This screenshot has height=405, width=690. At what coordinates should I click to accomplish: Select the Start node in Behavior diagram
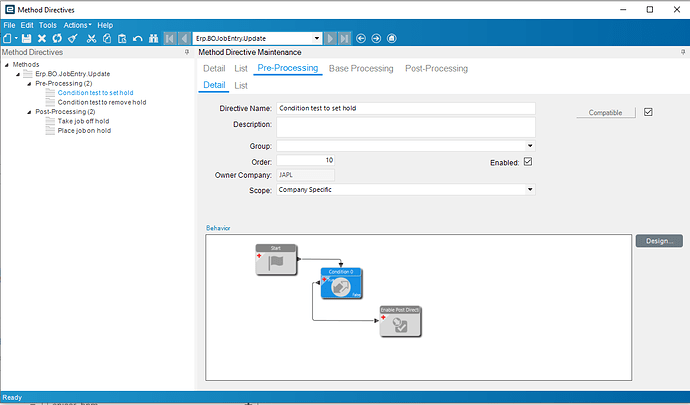(x=276, y=260)
